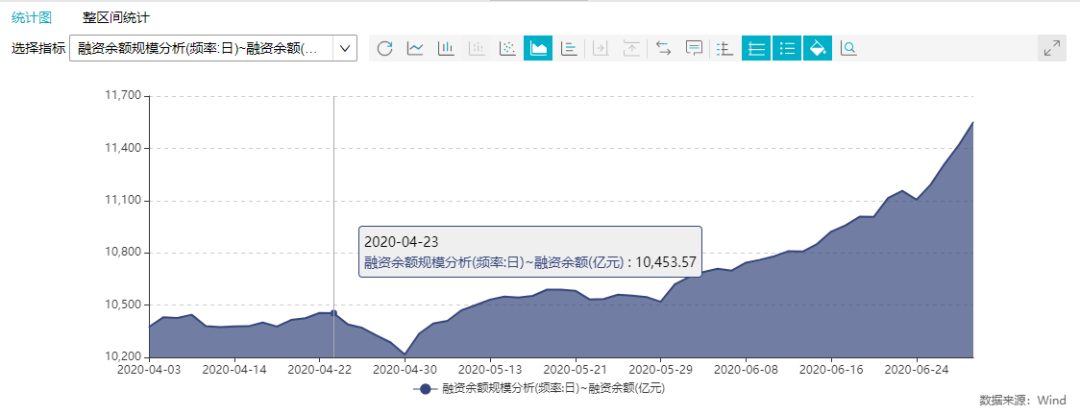Select the horizontal bar chart icon

(568, 48)
